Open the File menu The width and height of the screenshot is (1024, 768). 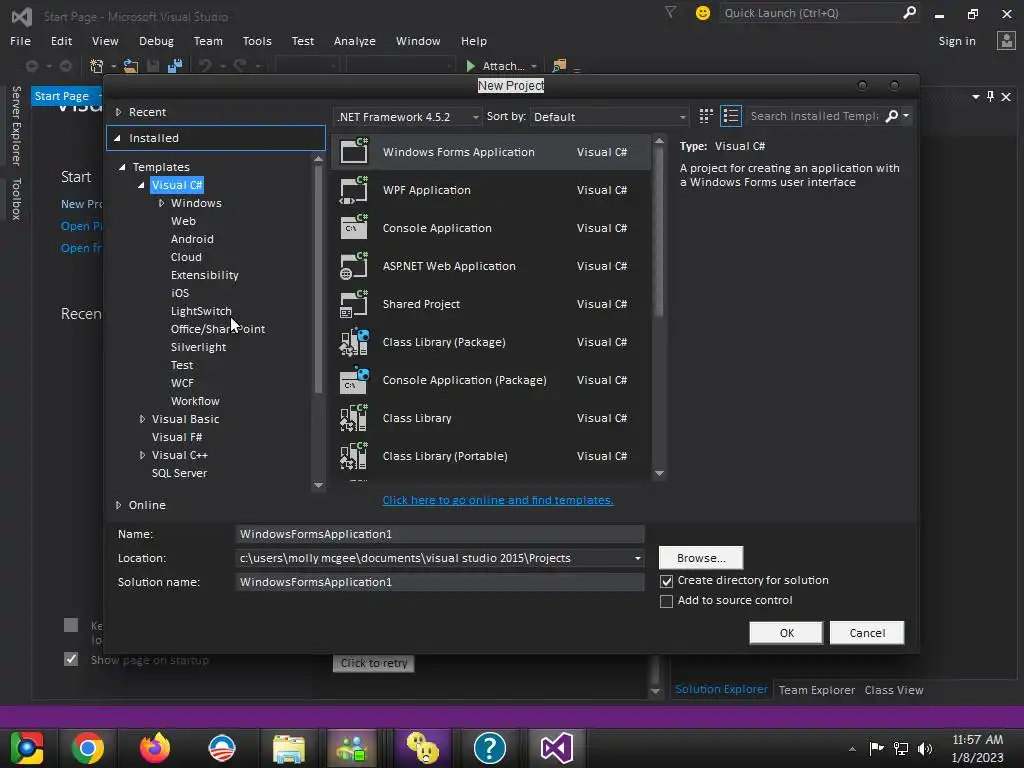[20, 40]
